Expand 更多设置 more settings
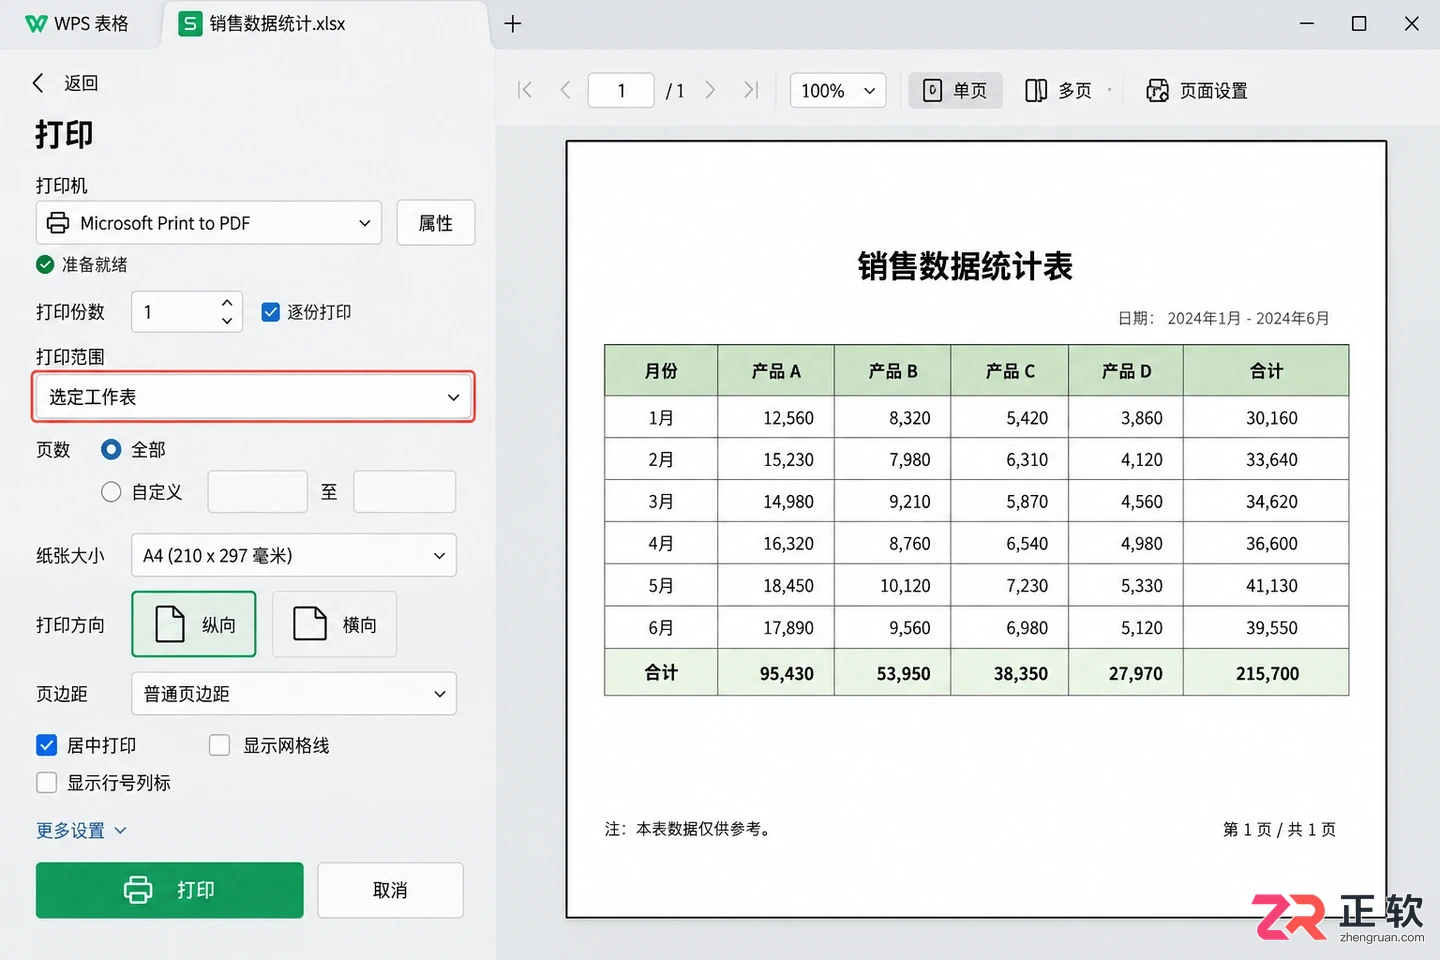The width and height of the screenshot is (1440, 960). tap(81, 830)
